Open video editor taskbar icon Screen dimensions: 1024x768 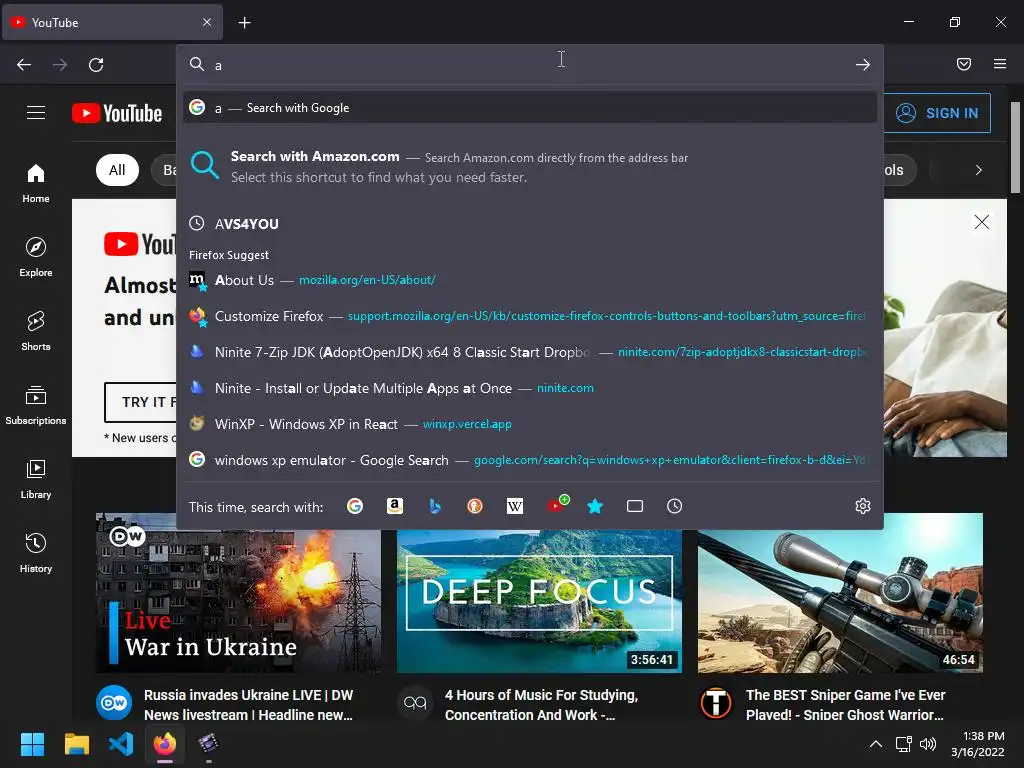coord(208,744)
